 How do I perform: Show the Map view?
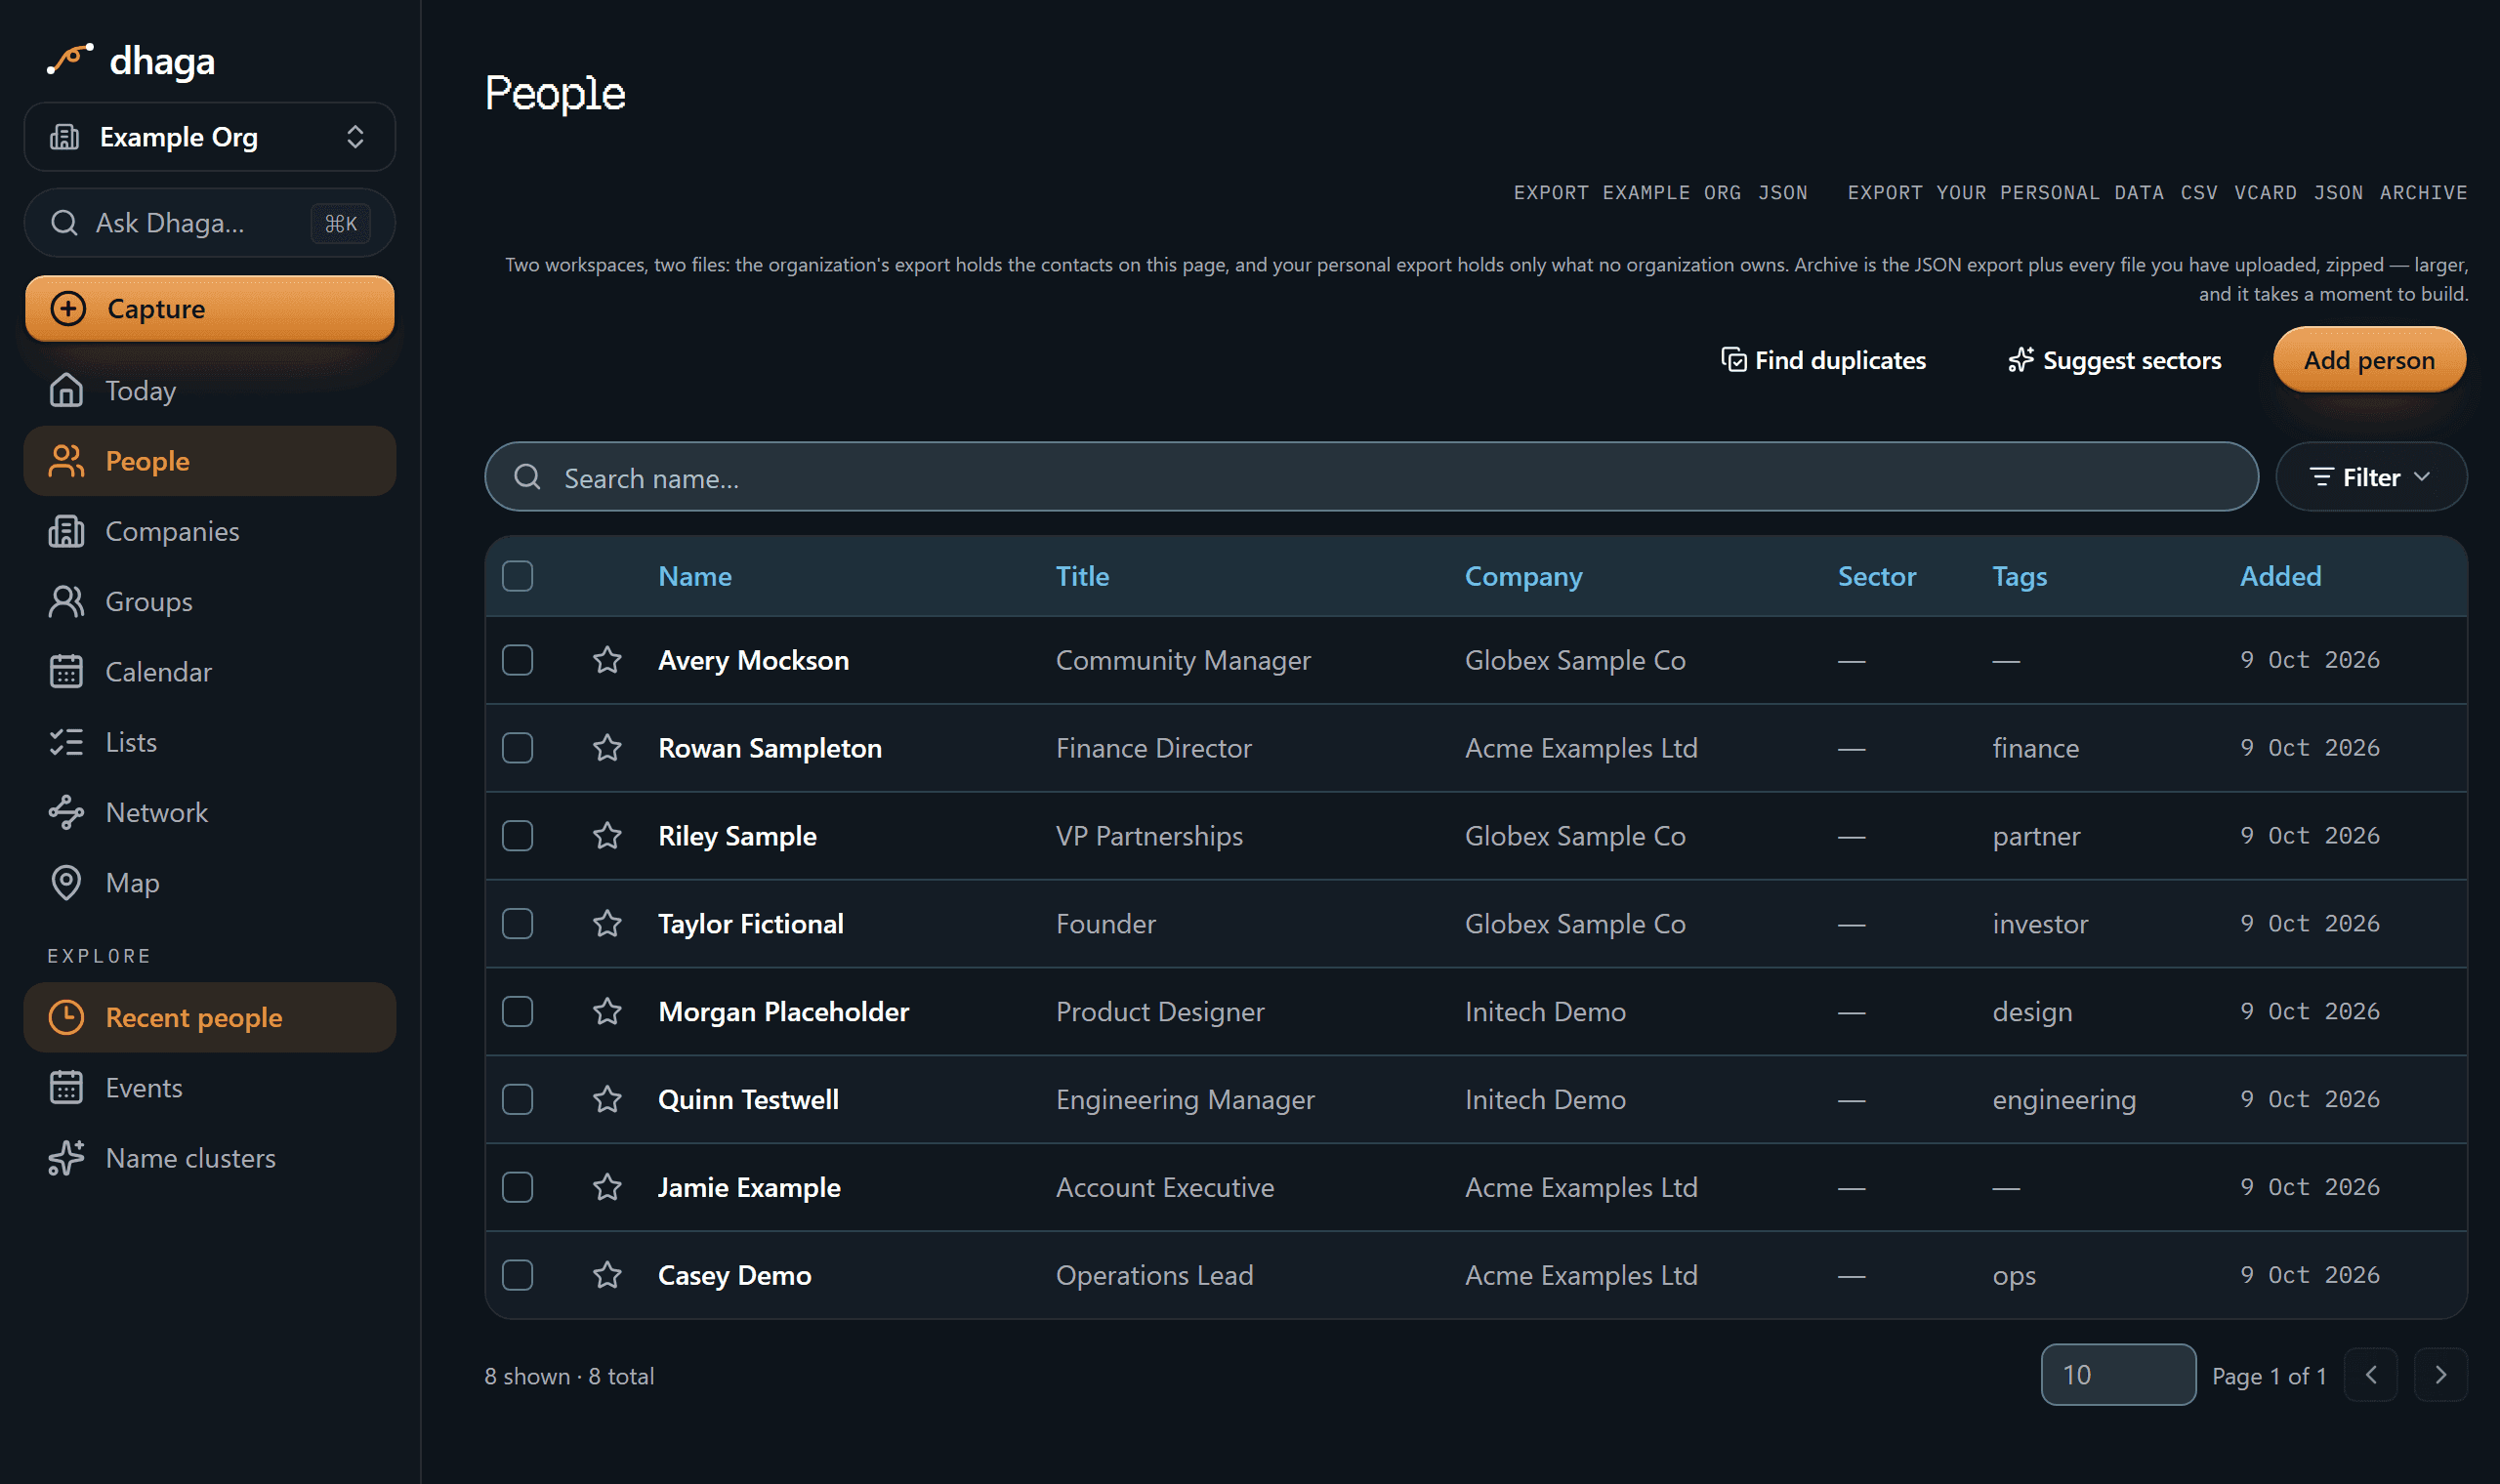210,883
